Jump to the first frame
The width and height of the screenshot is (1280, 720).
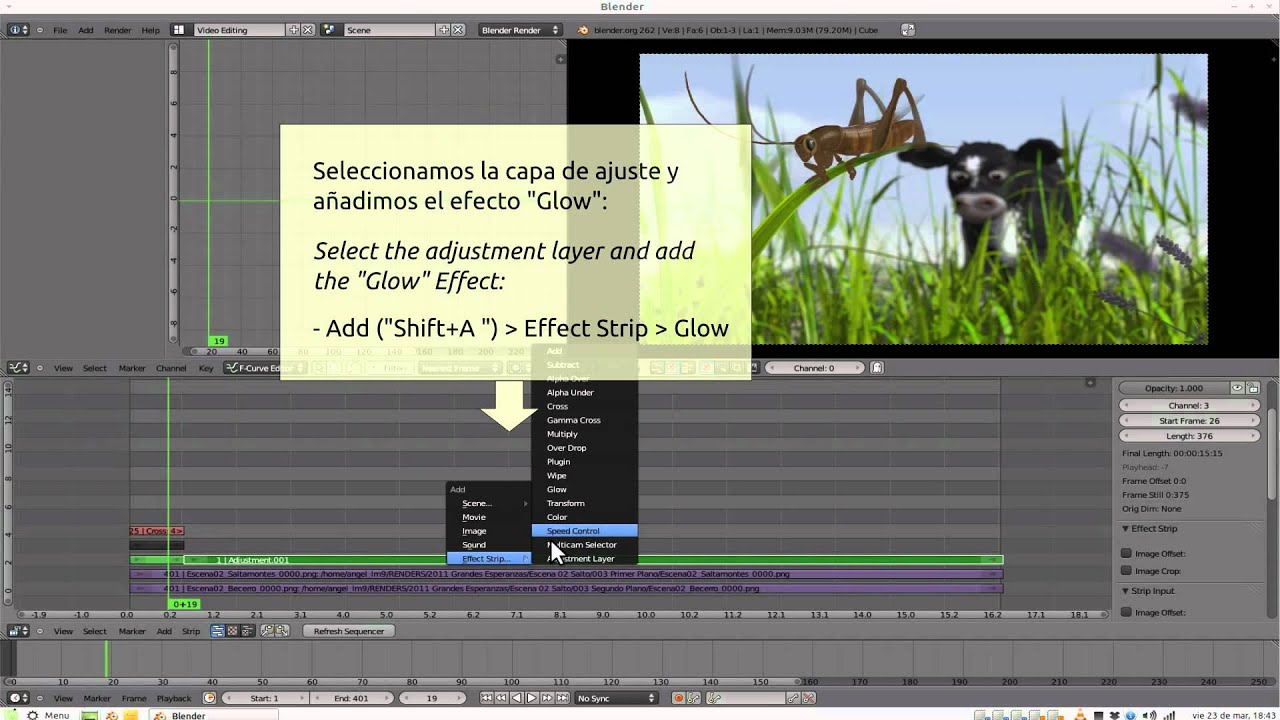click(486, 698)
